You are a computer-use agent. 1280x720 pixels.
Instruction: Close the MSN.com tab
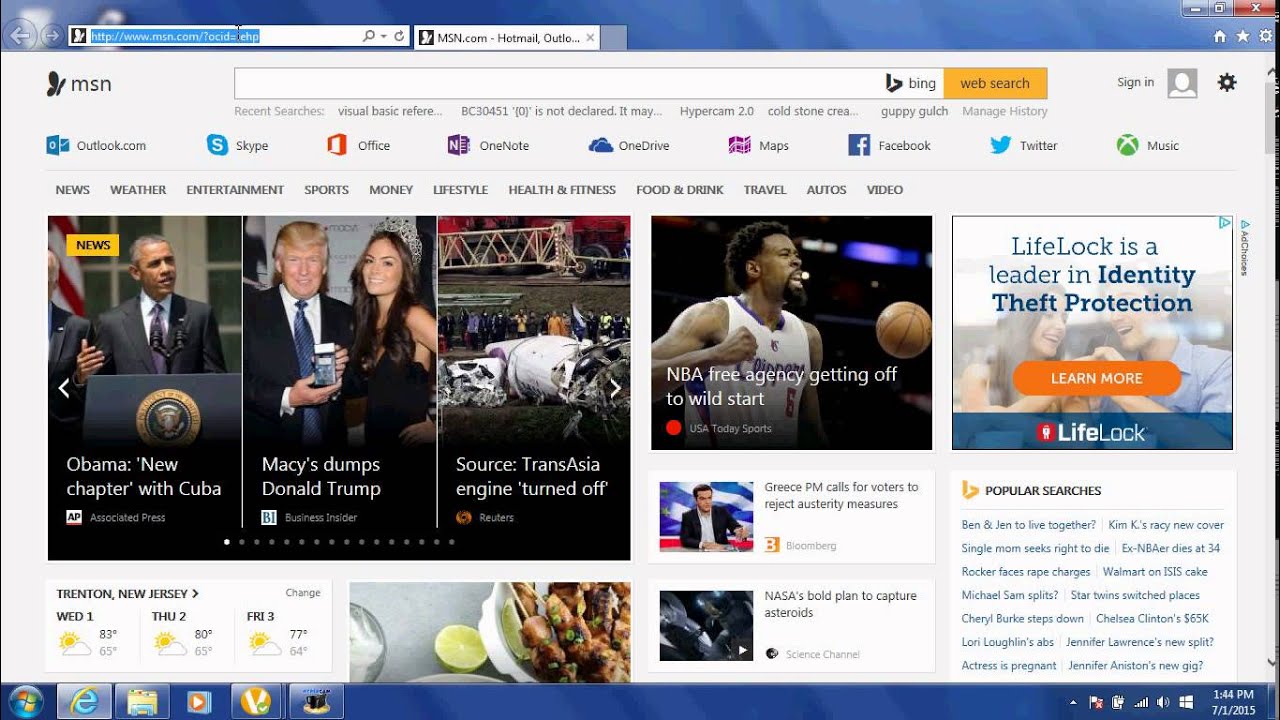(x=590, y=38)
